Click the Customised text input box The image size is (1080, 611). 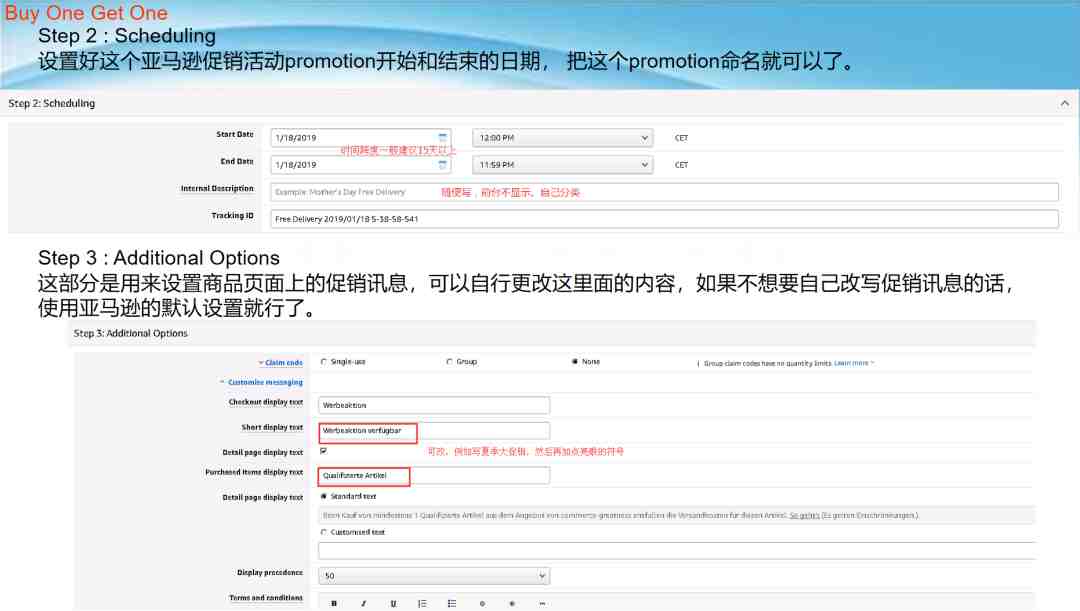pos(677,550)
